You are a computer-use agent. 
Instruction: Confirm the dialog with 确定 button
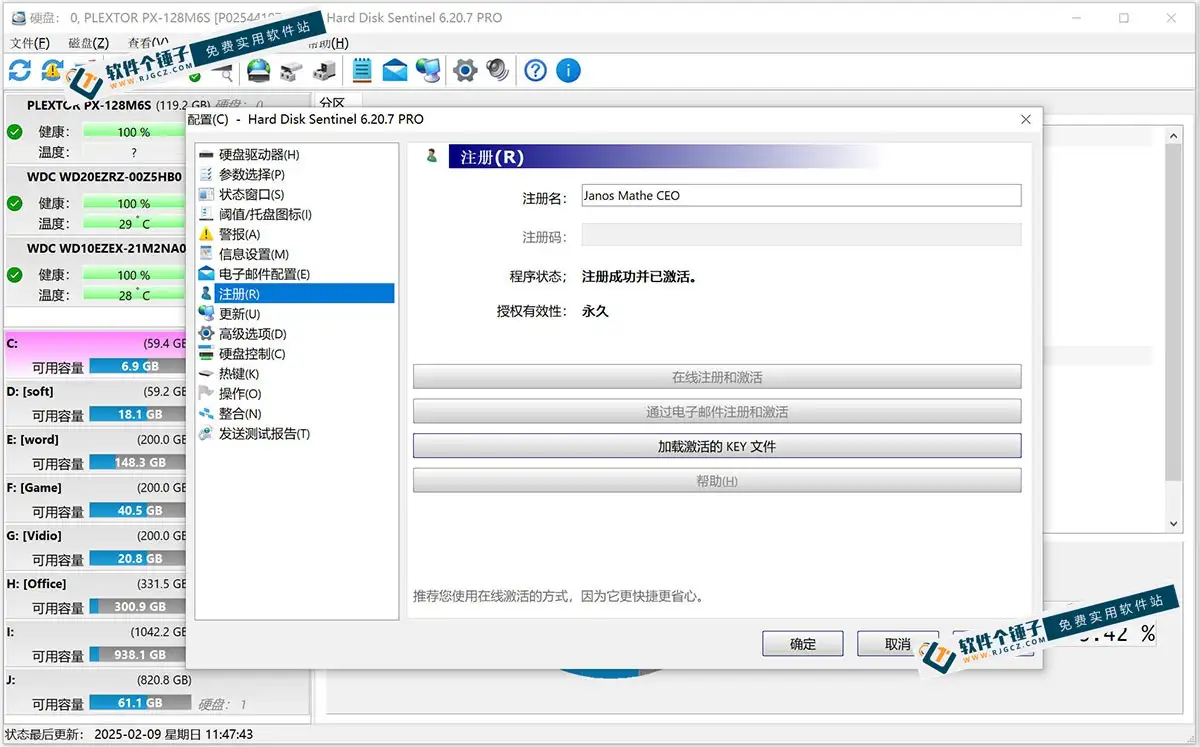tap(802, 644)
